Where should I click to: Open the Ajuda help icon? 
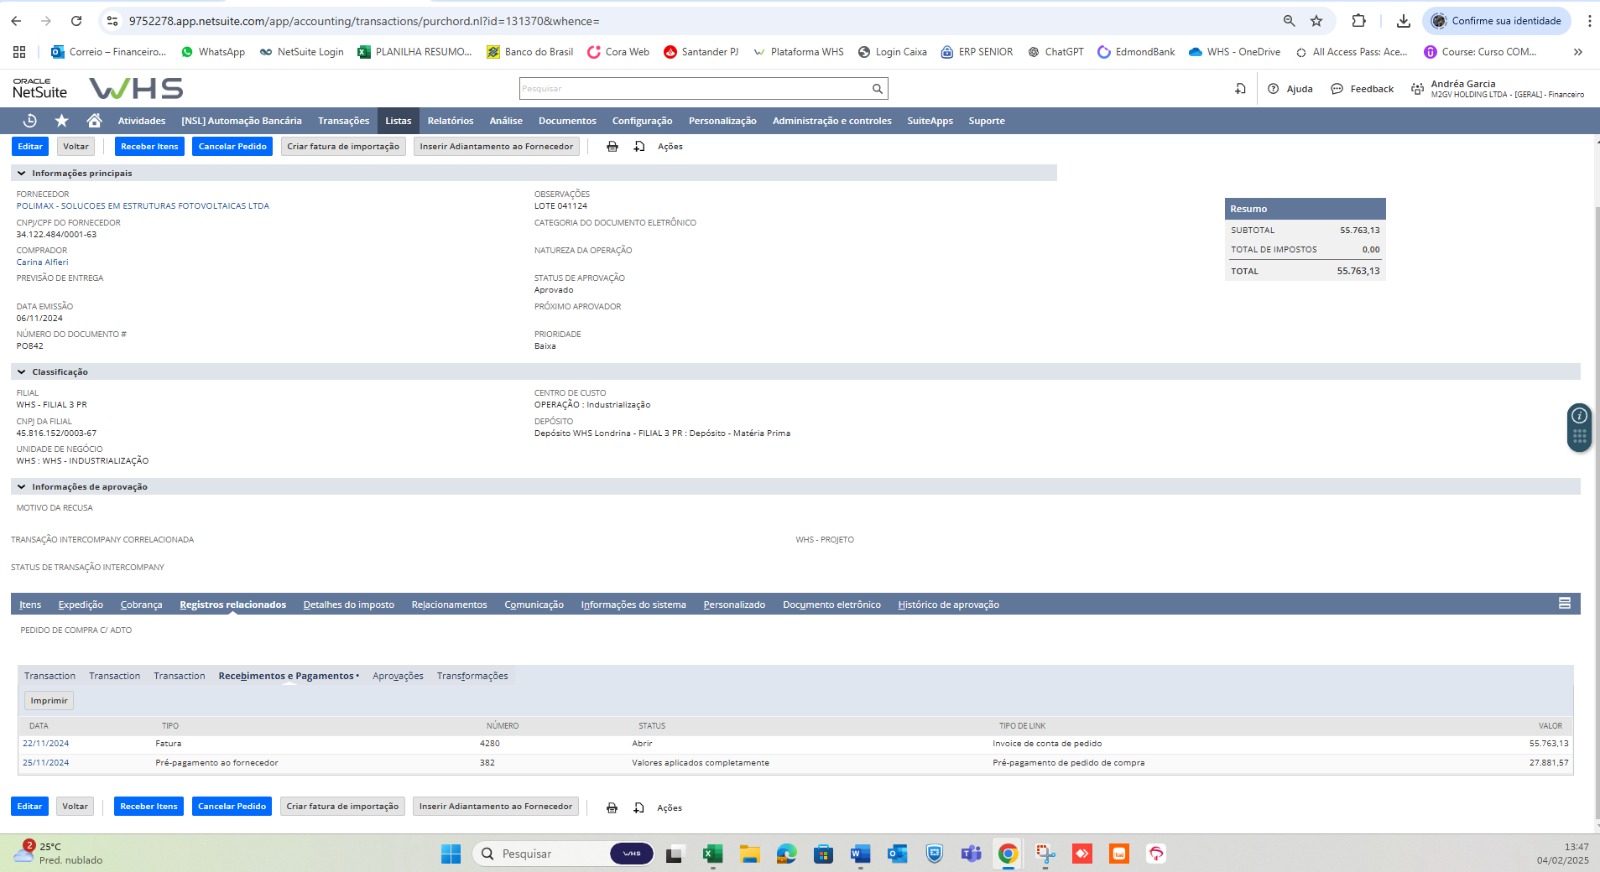pyautogui.click(x=1273, y=89)
